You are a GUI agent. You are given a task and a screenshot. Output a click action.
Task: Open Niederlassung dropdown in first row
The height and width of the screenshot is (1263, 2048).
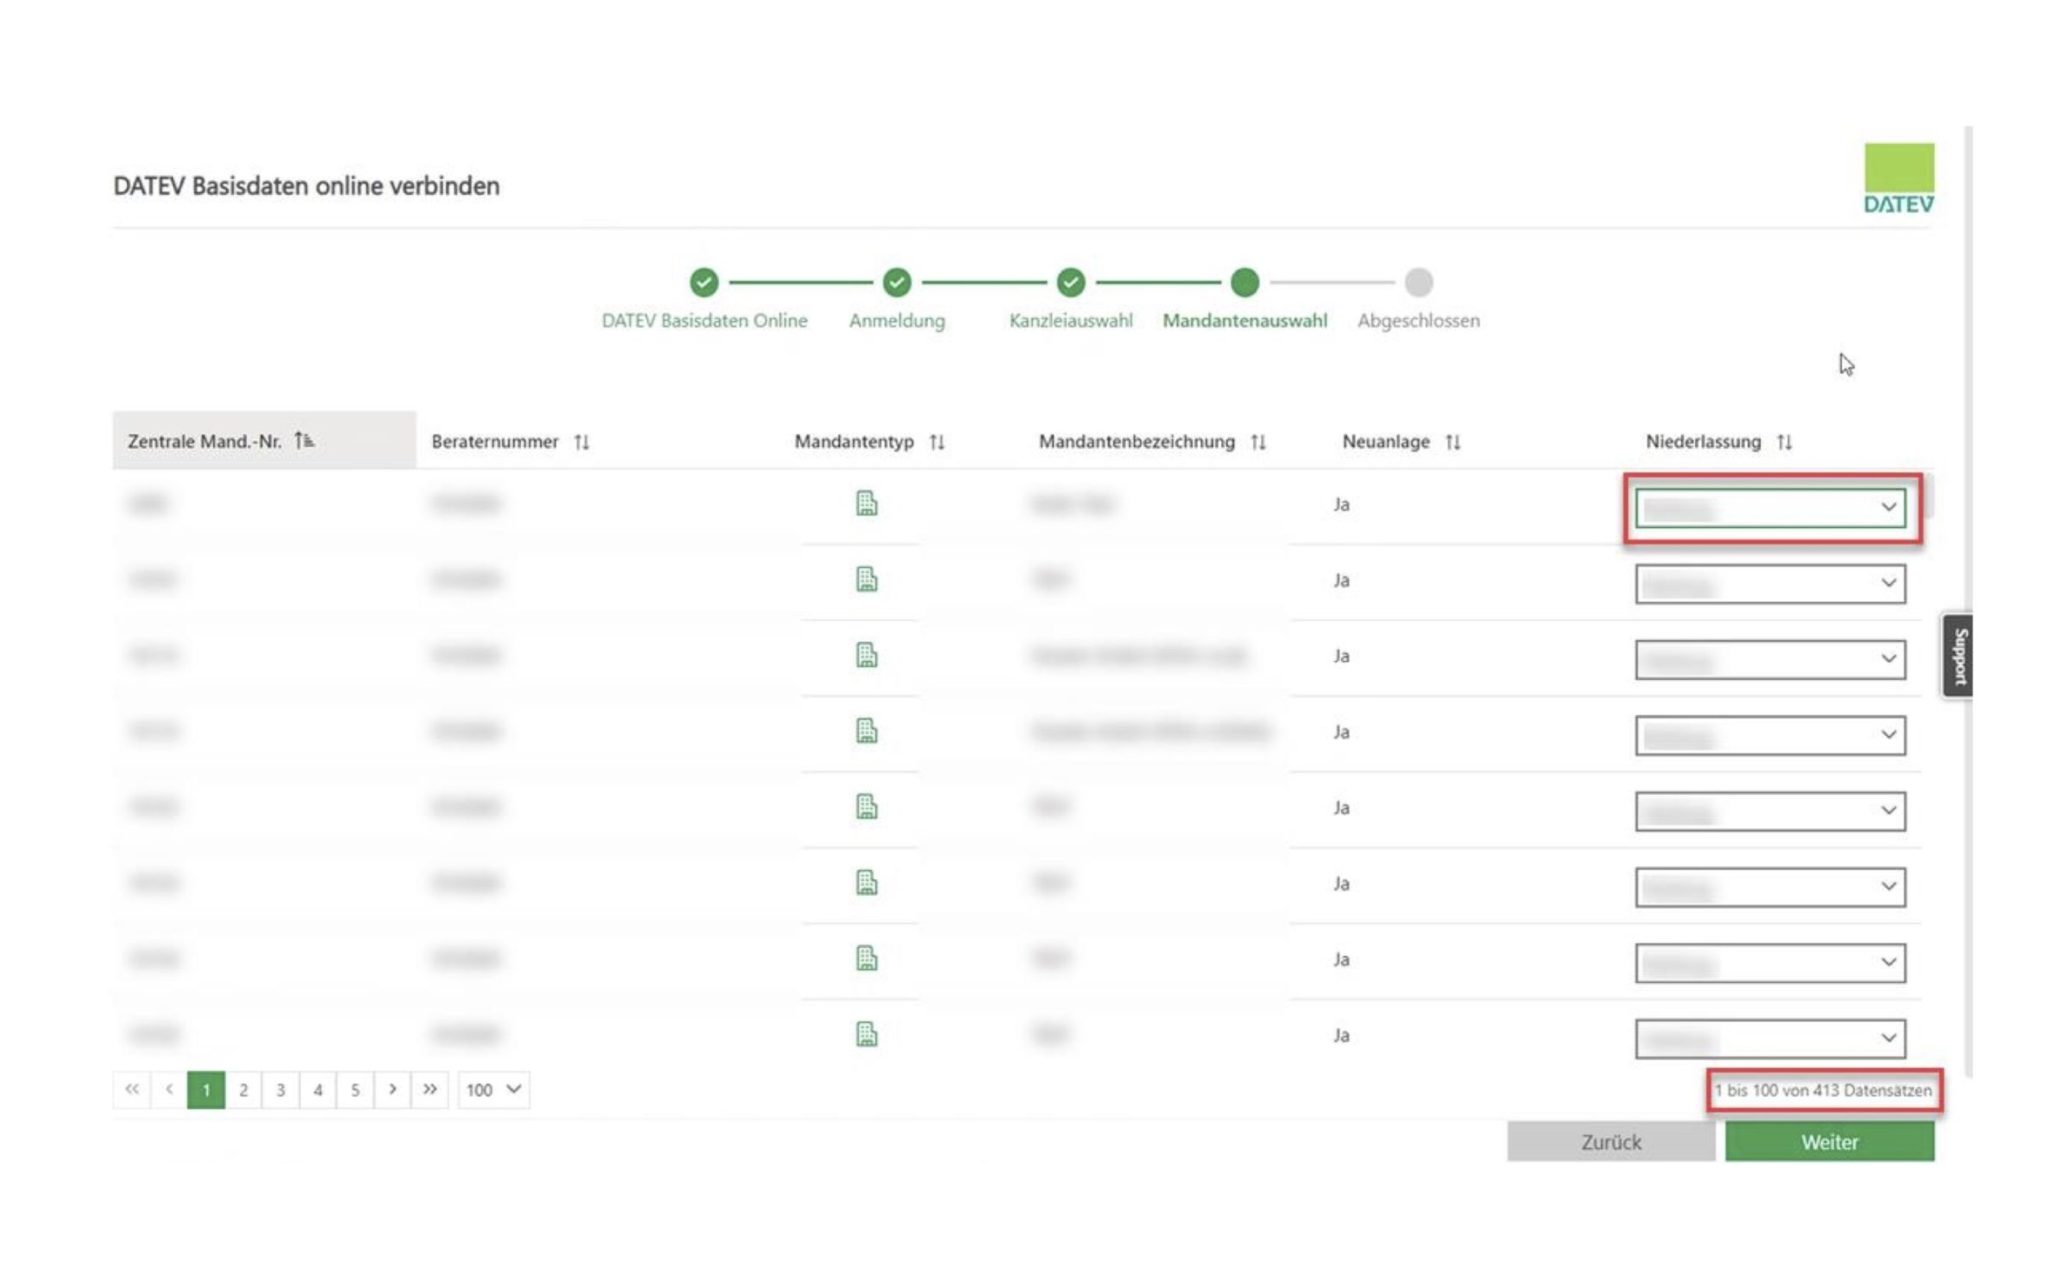pos(1770,508)
